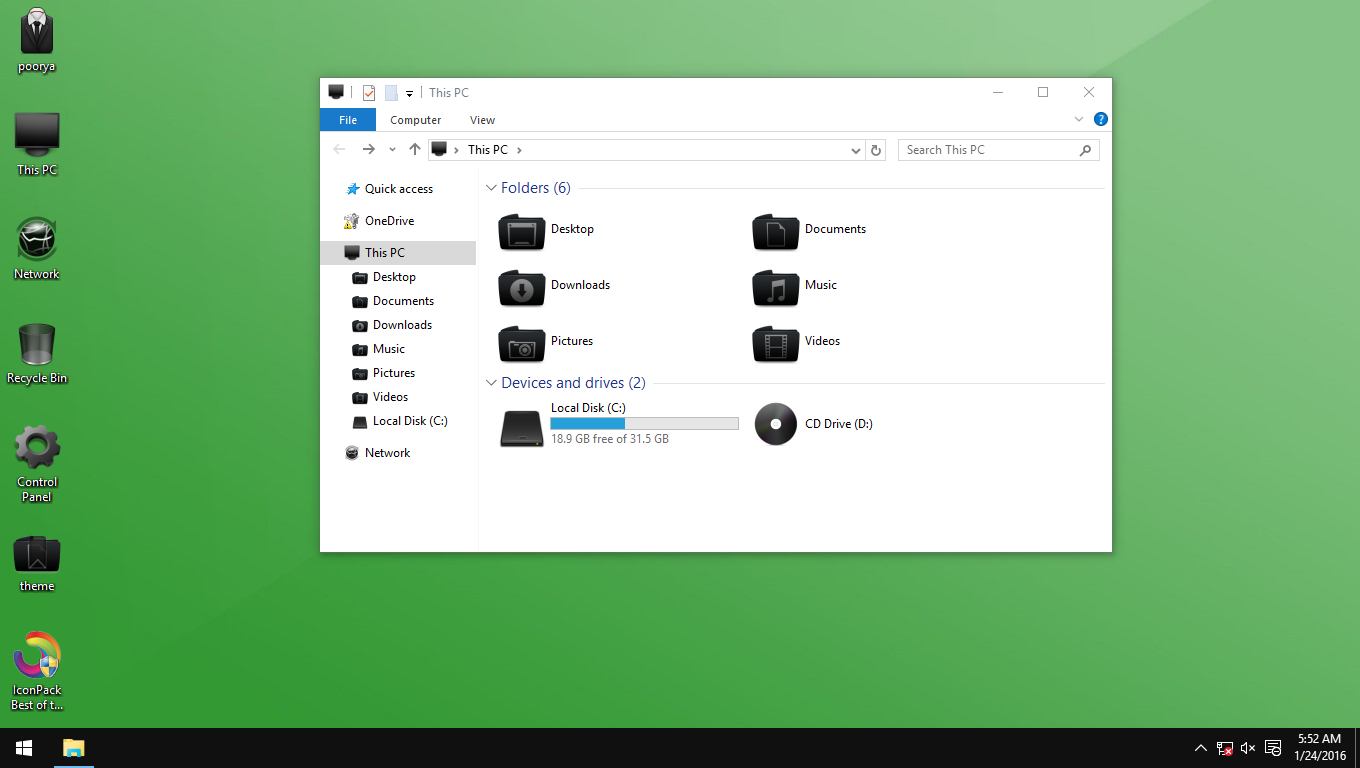The image size is (1360, 768).
Task: Open the File menu
Action: click(347, 119)
